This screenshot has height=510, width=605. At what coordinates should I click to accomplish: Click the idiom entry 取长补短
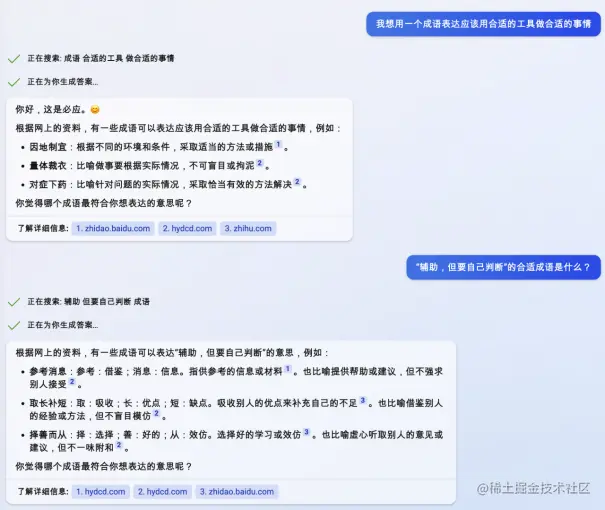coord(48,403)
